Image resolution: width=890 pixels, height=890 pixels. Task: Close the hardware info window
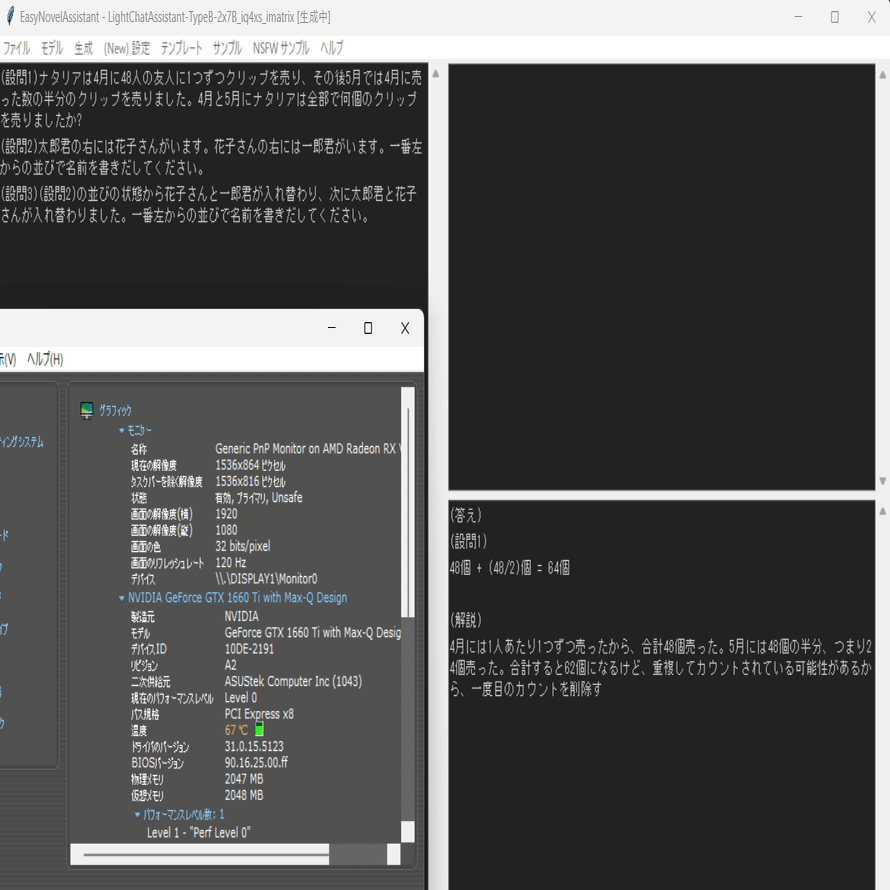[x=405, y=328]
